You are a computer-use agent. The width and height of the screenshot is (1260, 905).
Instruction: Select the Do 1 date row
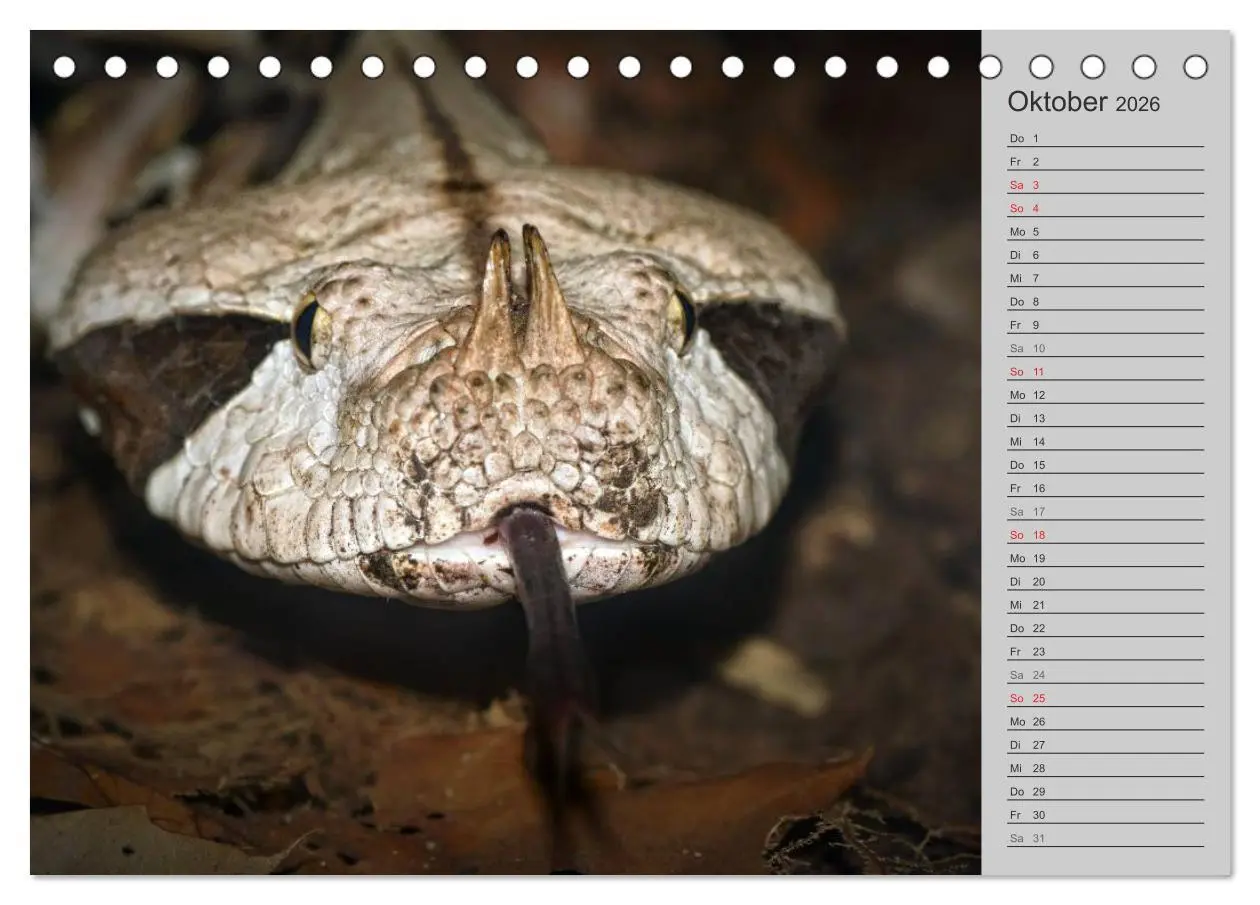(x=1105, y=139)
